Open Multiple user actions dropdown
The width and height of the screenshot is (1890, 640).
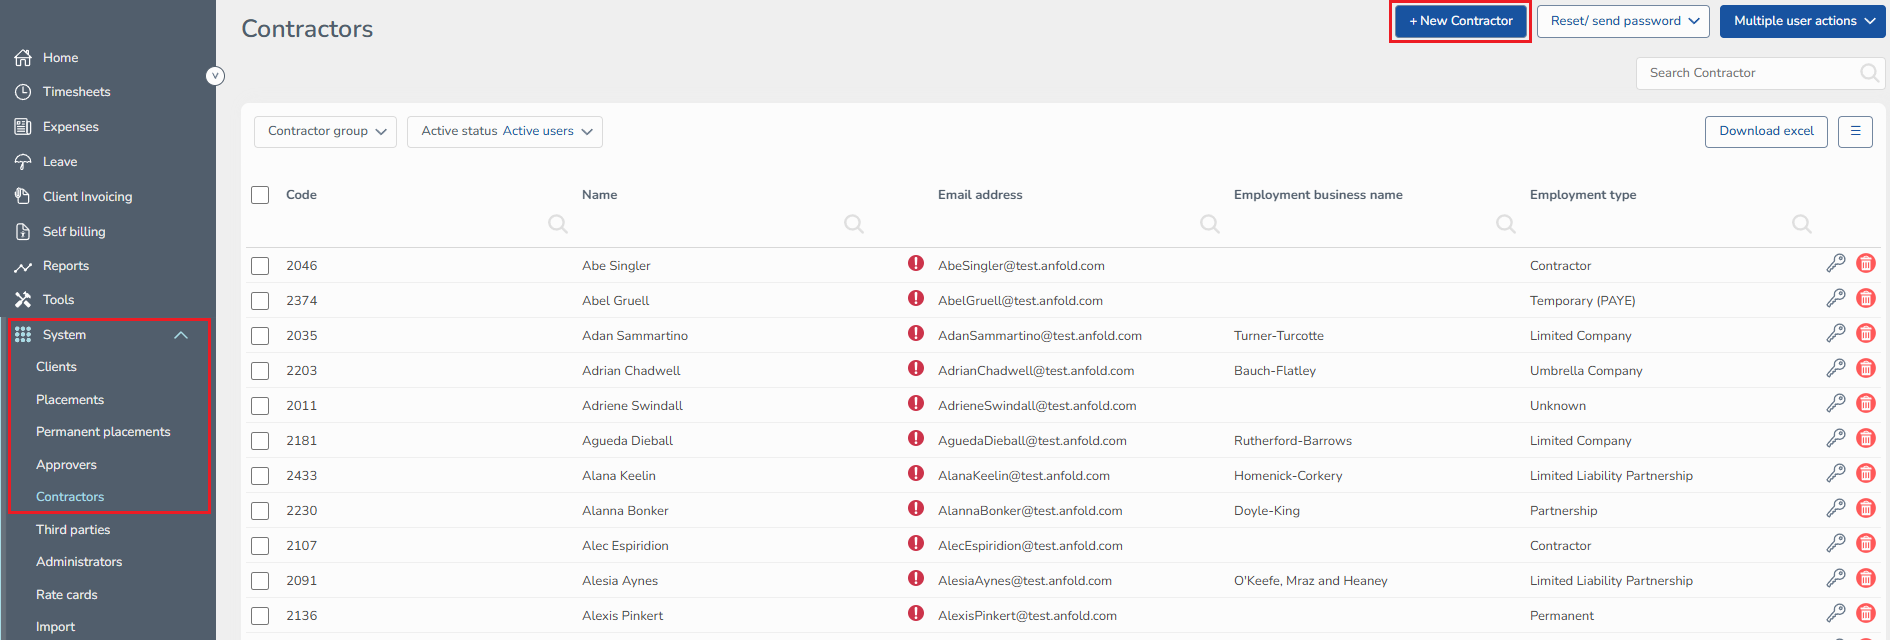point(1803,21)
